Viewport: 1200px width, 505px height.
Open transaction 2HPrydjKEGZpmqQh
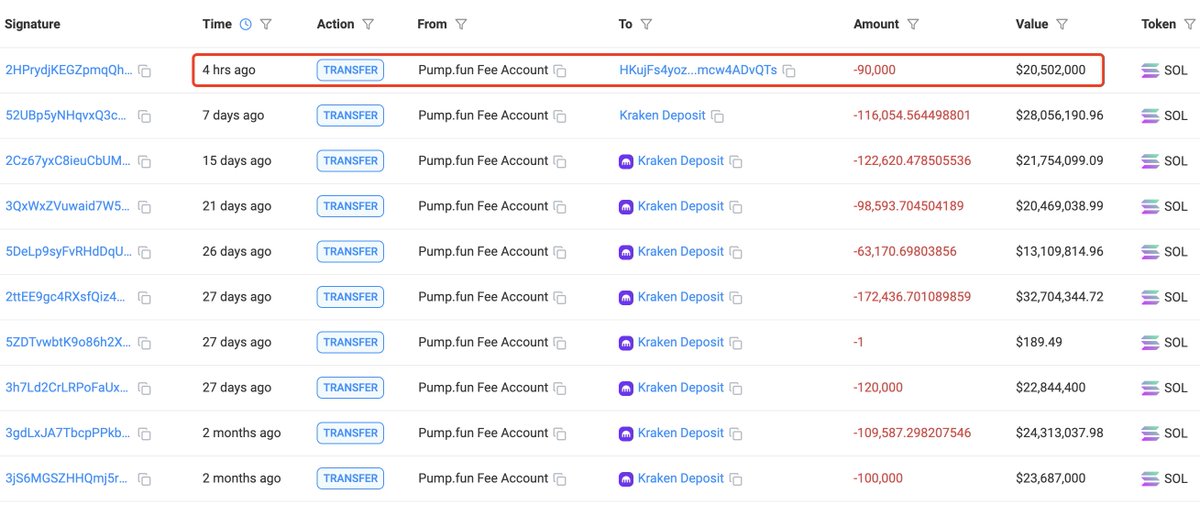click(x=68, y=70)
